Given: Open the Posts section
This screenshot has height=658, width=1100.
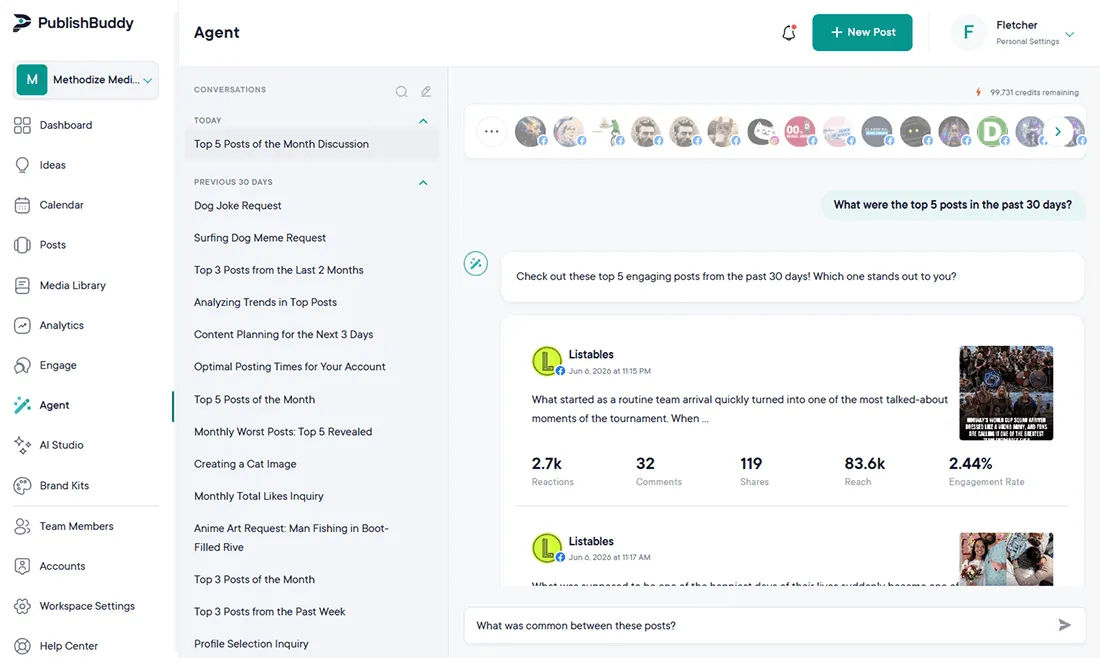Looking at the screenshot, I should pyautogui.click(x=53, y=245).
